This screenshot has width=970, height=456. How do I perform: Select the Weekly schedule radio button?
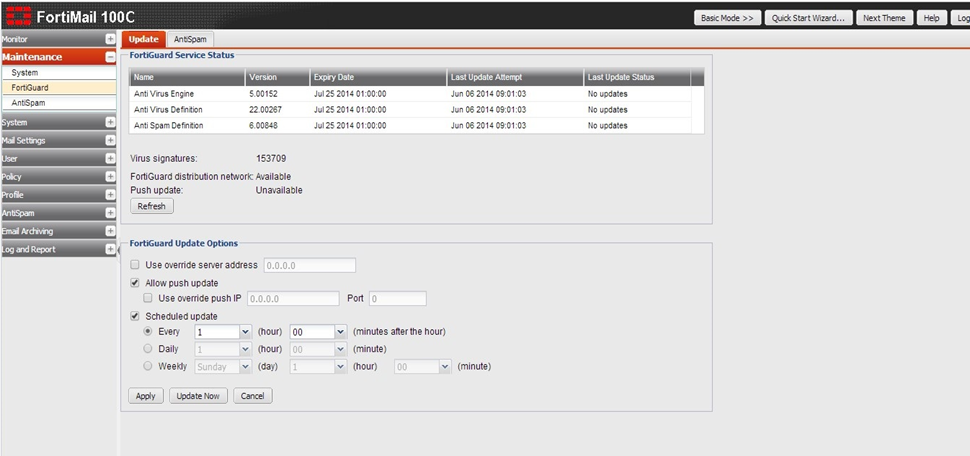(149, 366)
